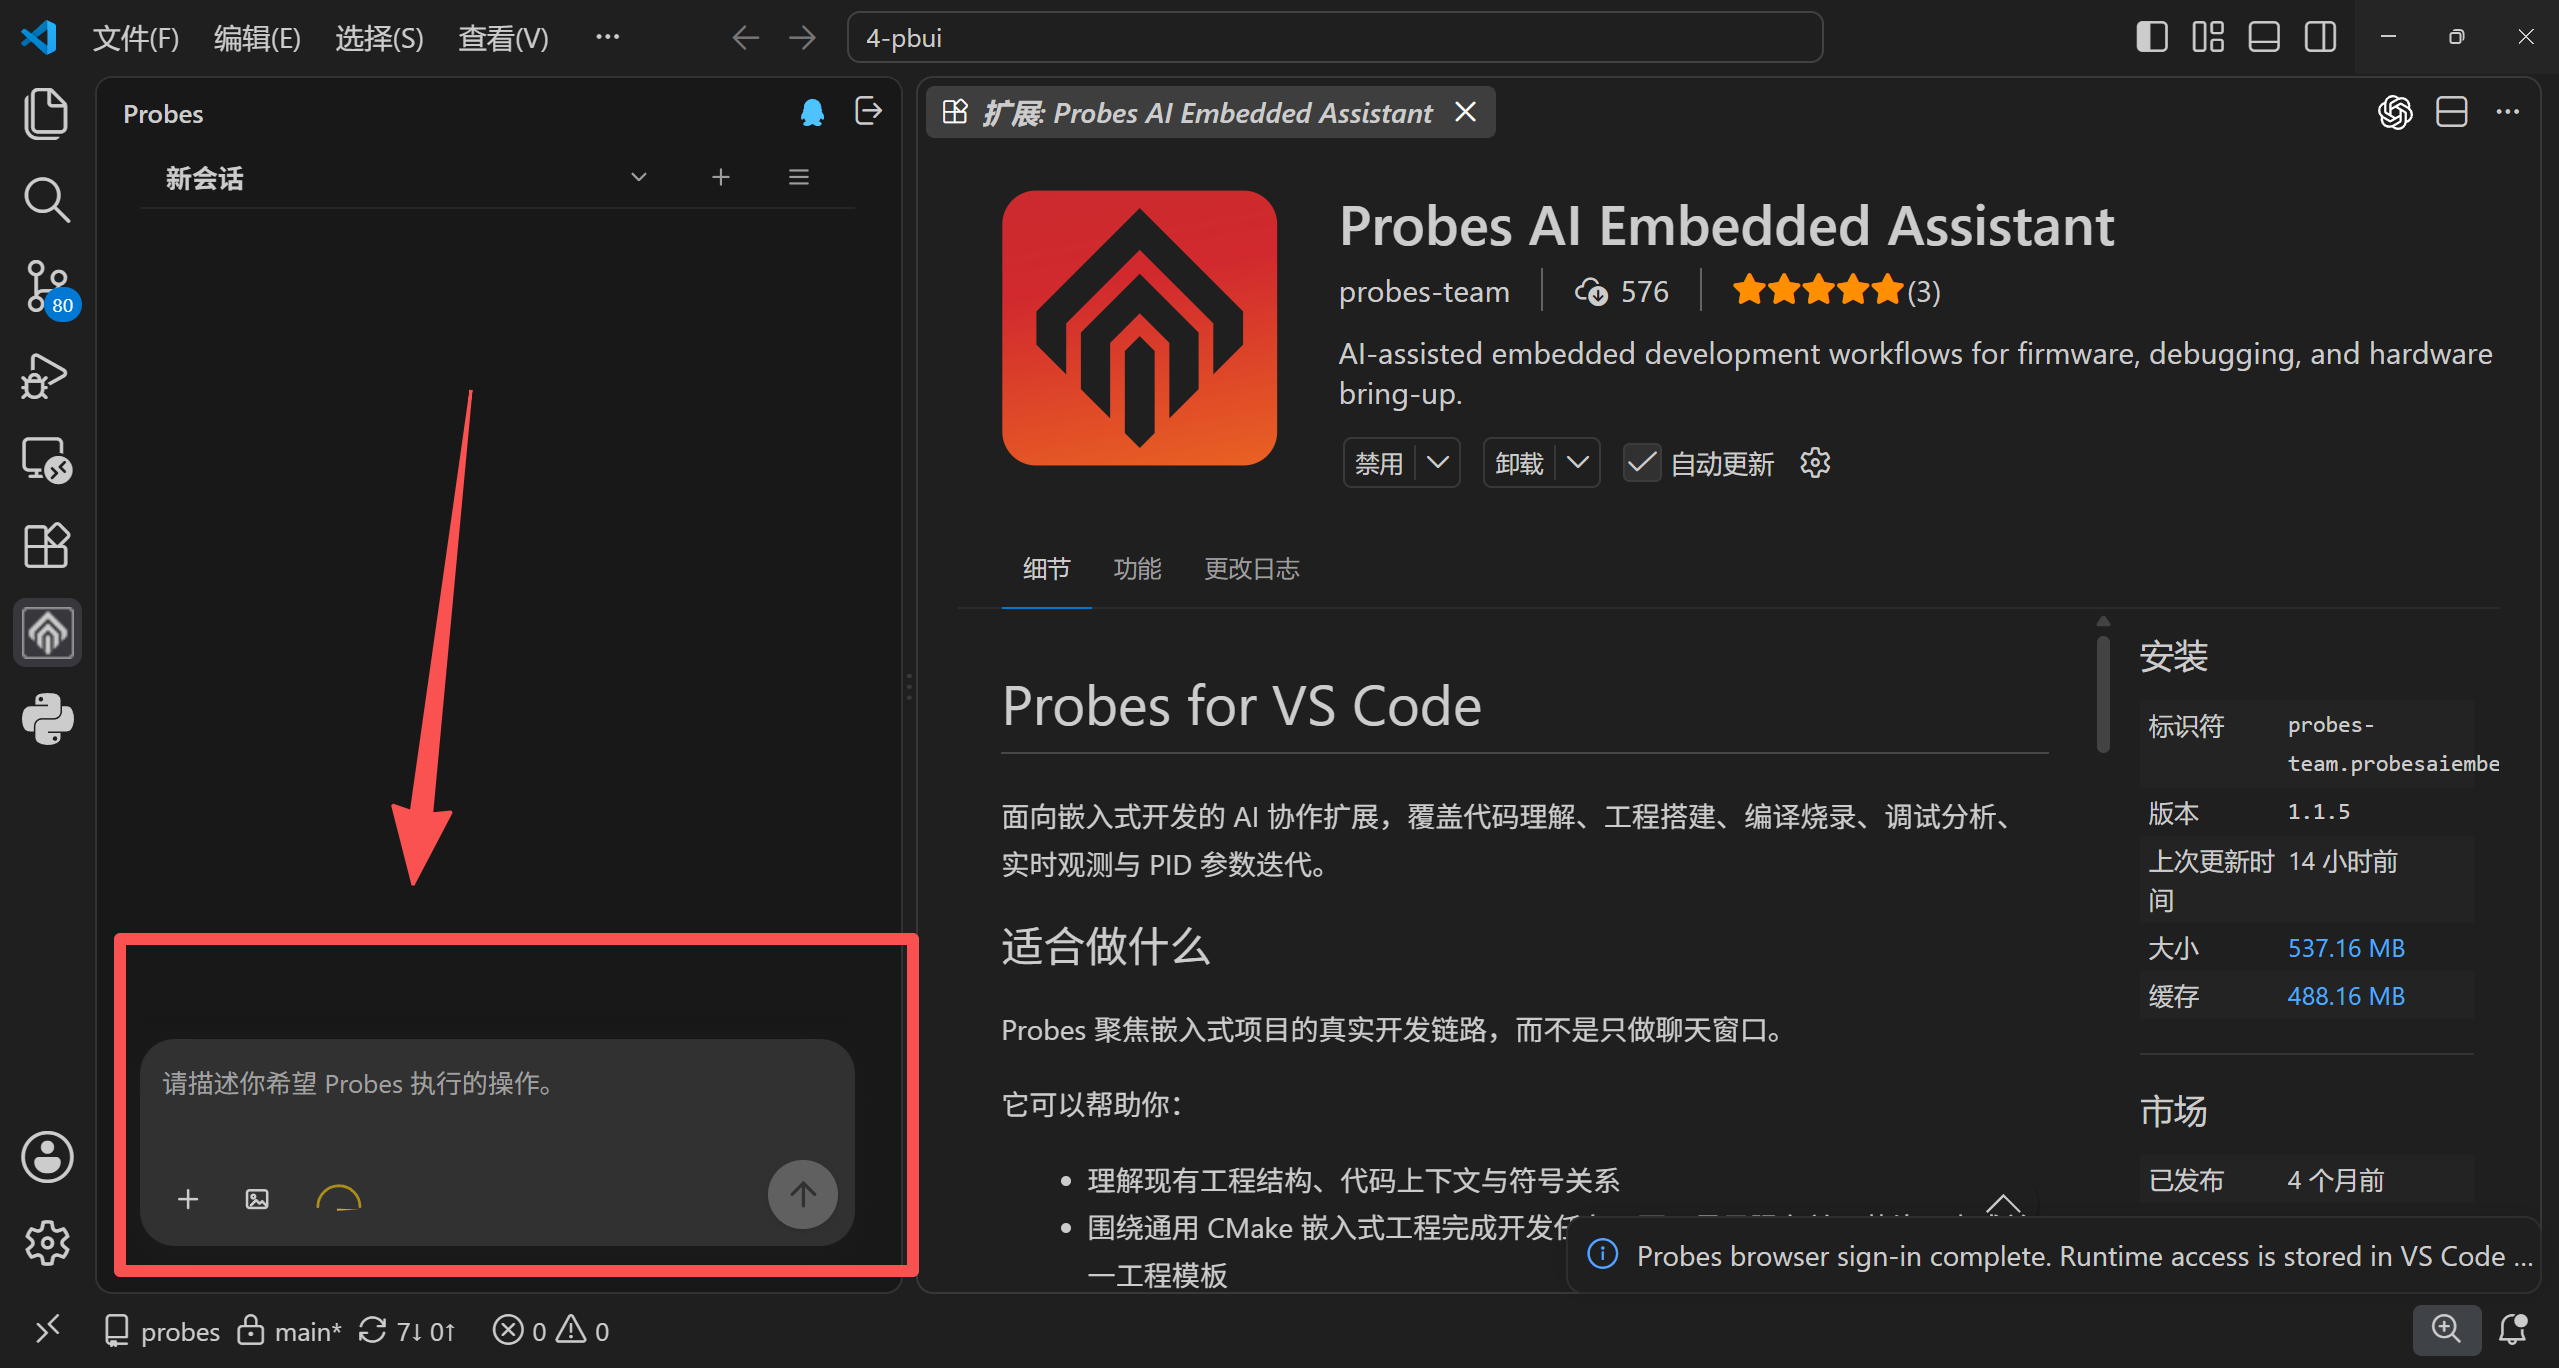
Task: Click the 576 install count
Action: (1621, 291)
